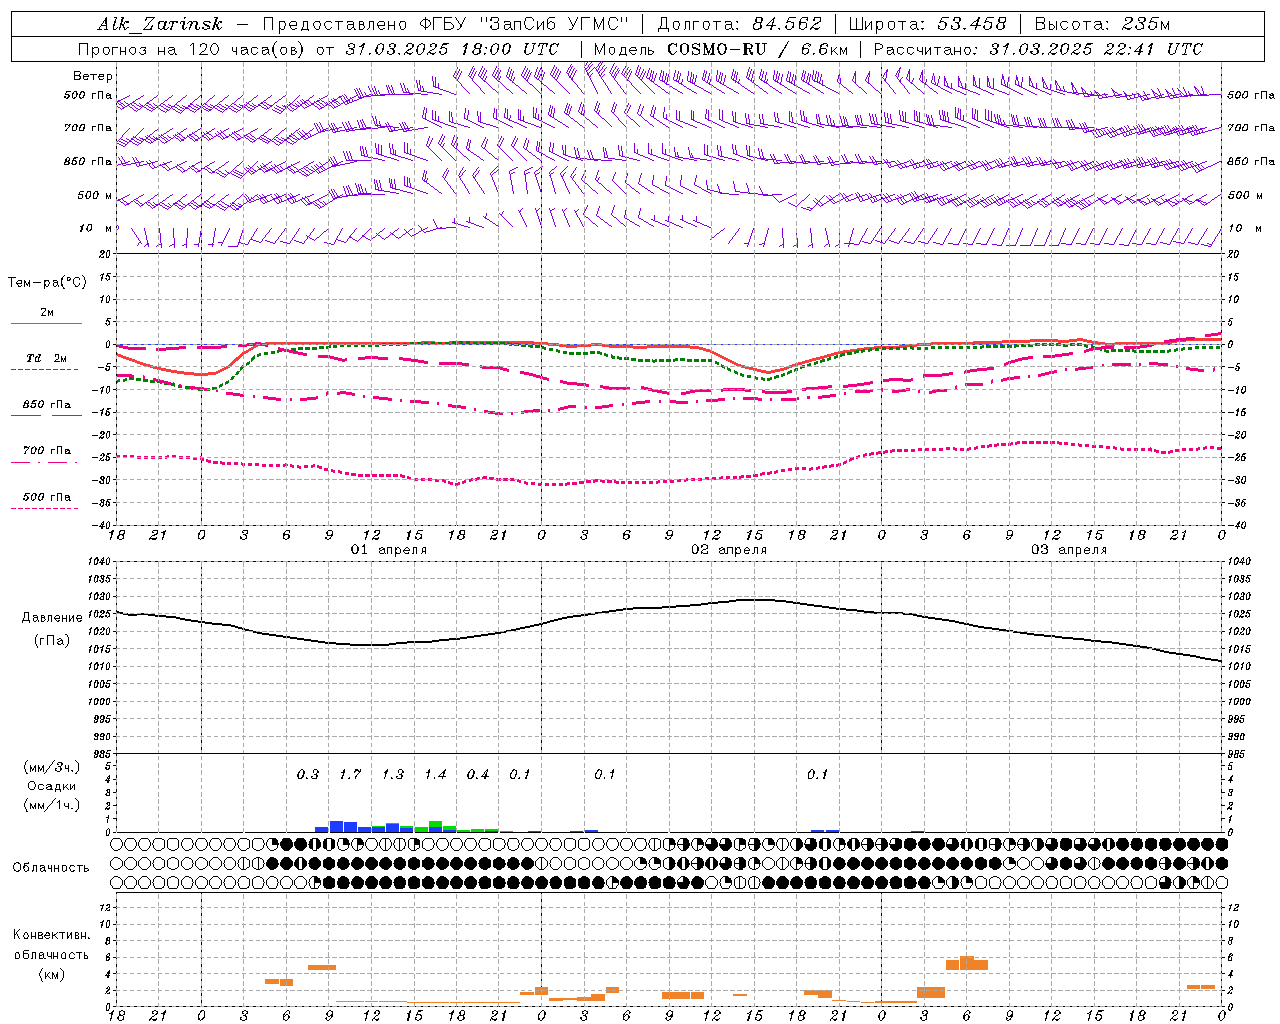Click the Рассчитано 31.03.2025 22:41 UTC timestamp
Image resolution: width=1280 pixels, height=1024 pixels.
tap(1038, 49)
